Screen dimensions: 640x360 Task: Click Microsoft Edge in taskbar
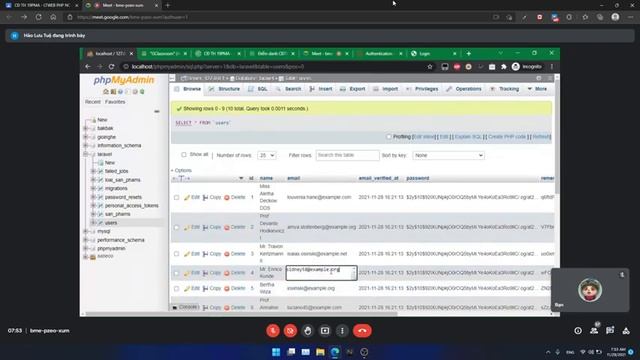point(335,352)
